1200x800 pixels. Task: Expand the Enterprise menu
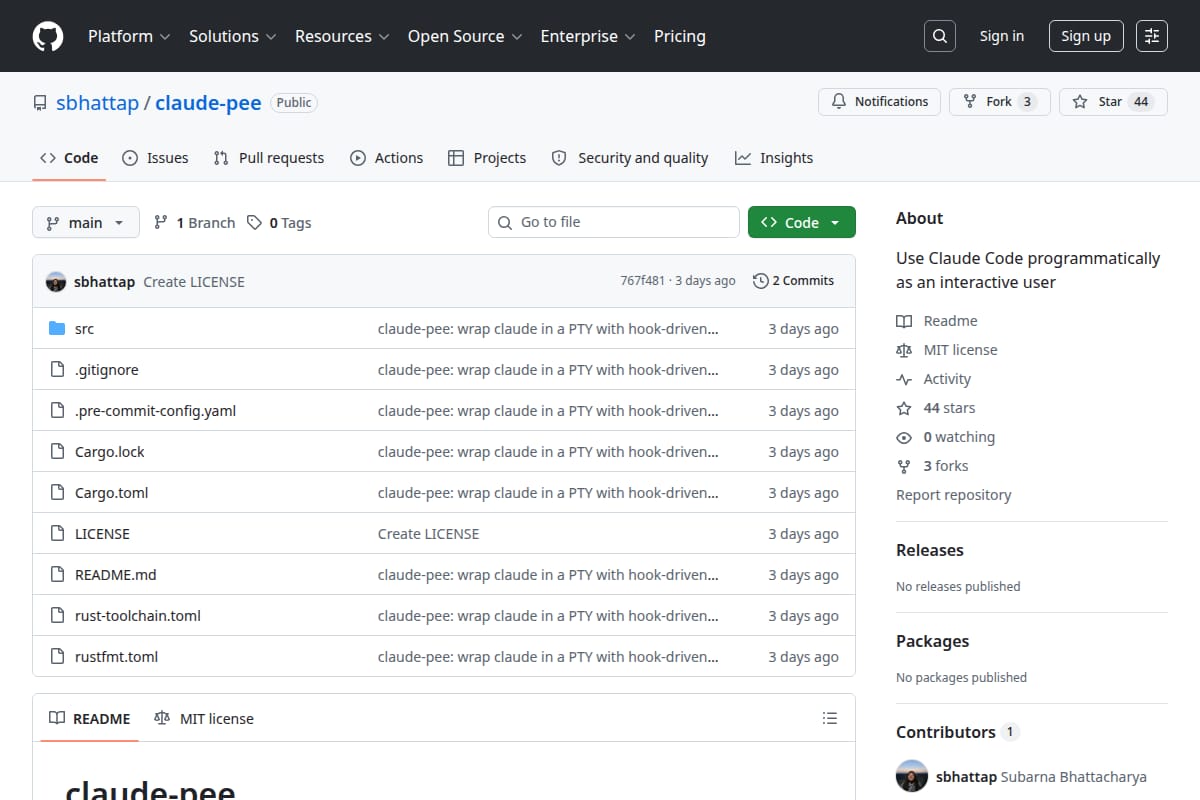pos(588,36)
